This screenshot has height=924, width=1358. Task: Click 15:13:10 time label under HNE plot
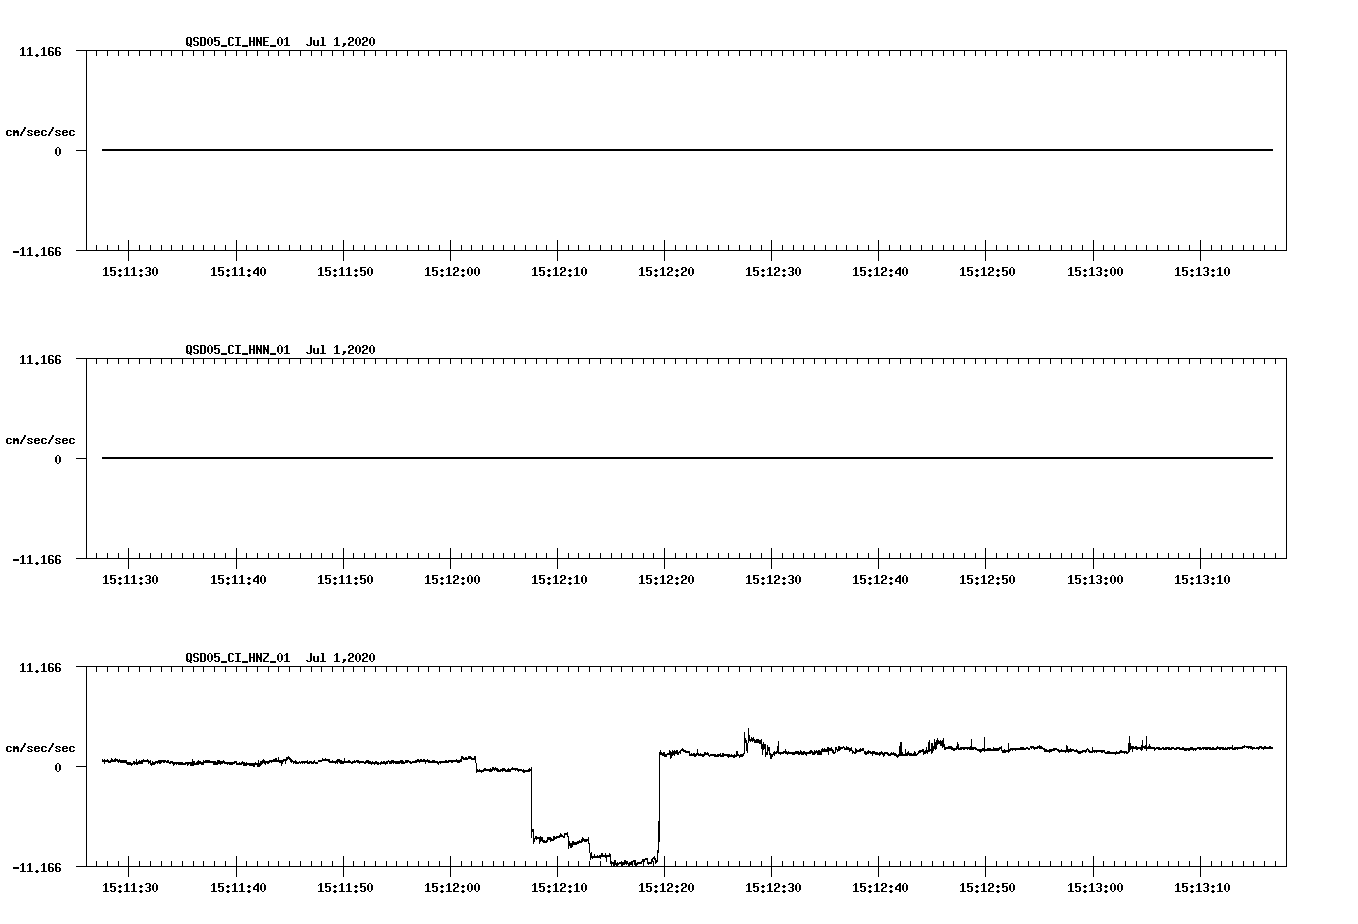pyautogui.click(x=1202, y=272)
